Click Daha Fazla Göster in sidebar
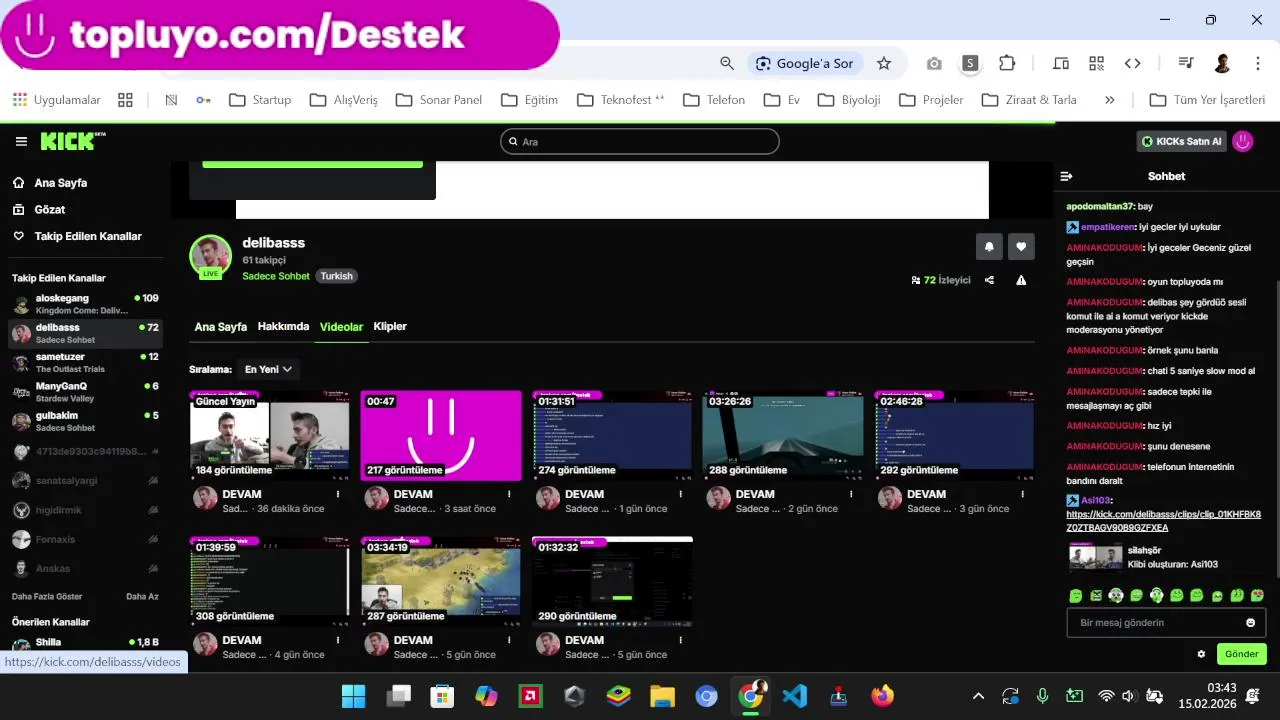 tap(47, 596)
